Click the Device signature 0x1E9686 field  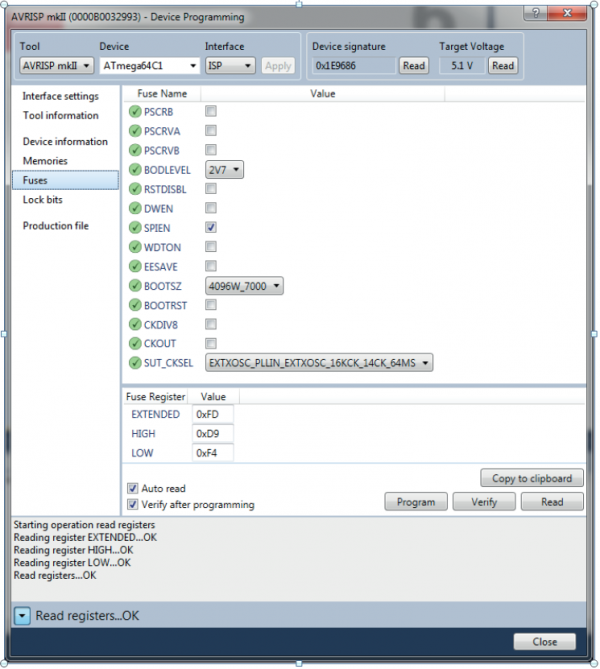[x=353, y=66]
